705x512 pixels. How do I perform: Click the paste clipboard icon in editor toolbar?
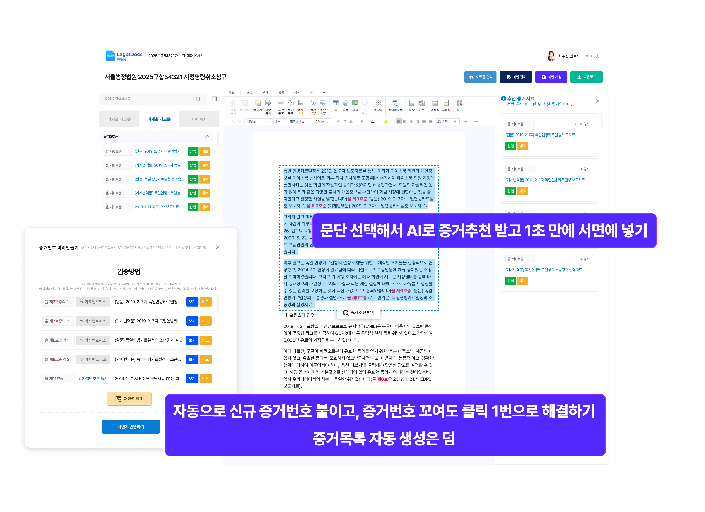258,103
